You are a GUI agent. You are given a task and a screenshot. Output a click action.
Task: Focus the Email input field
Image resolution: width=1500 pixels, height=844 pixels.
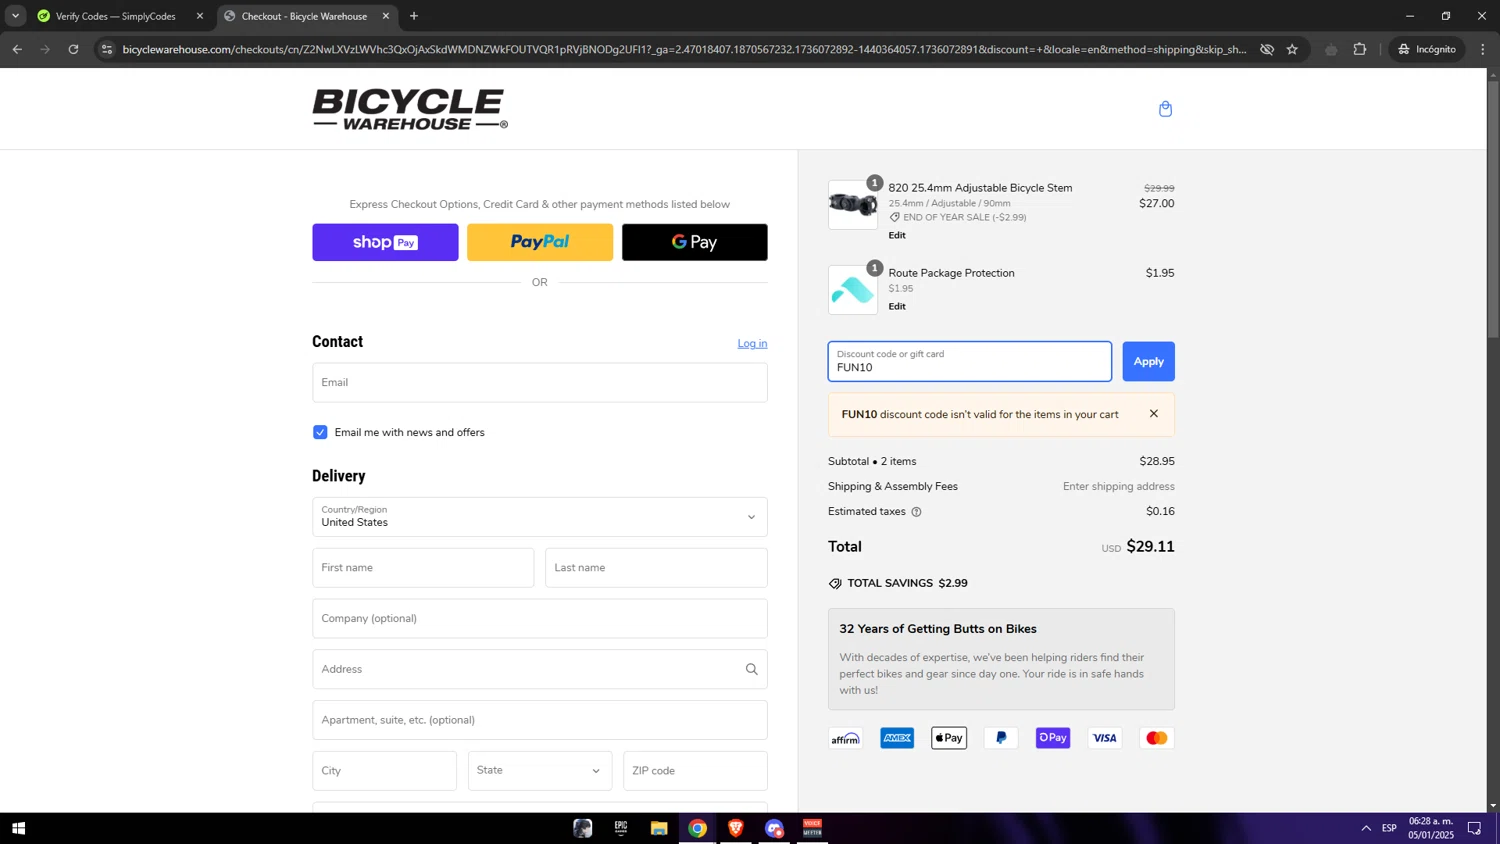540,382
